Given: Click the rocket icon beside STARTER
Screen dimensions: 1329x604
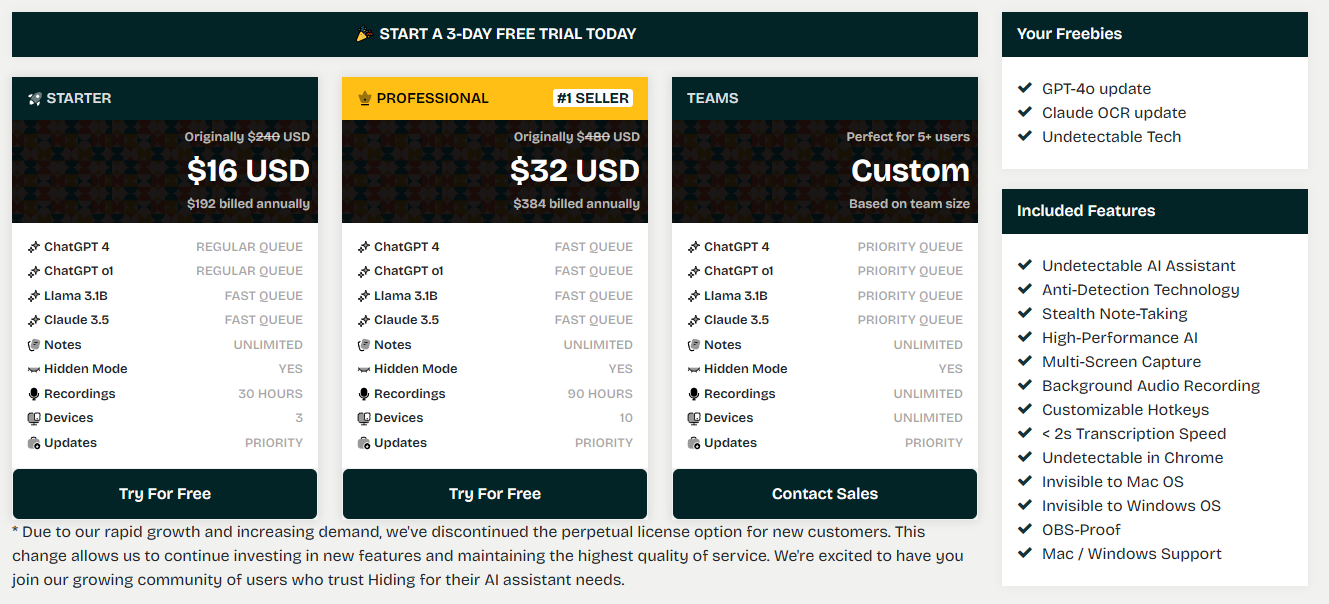Looking at the screenshot, I should pyautogui.click(x=34, y=98).
